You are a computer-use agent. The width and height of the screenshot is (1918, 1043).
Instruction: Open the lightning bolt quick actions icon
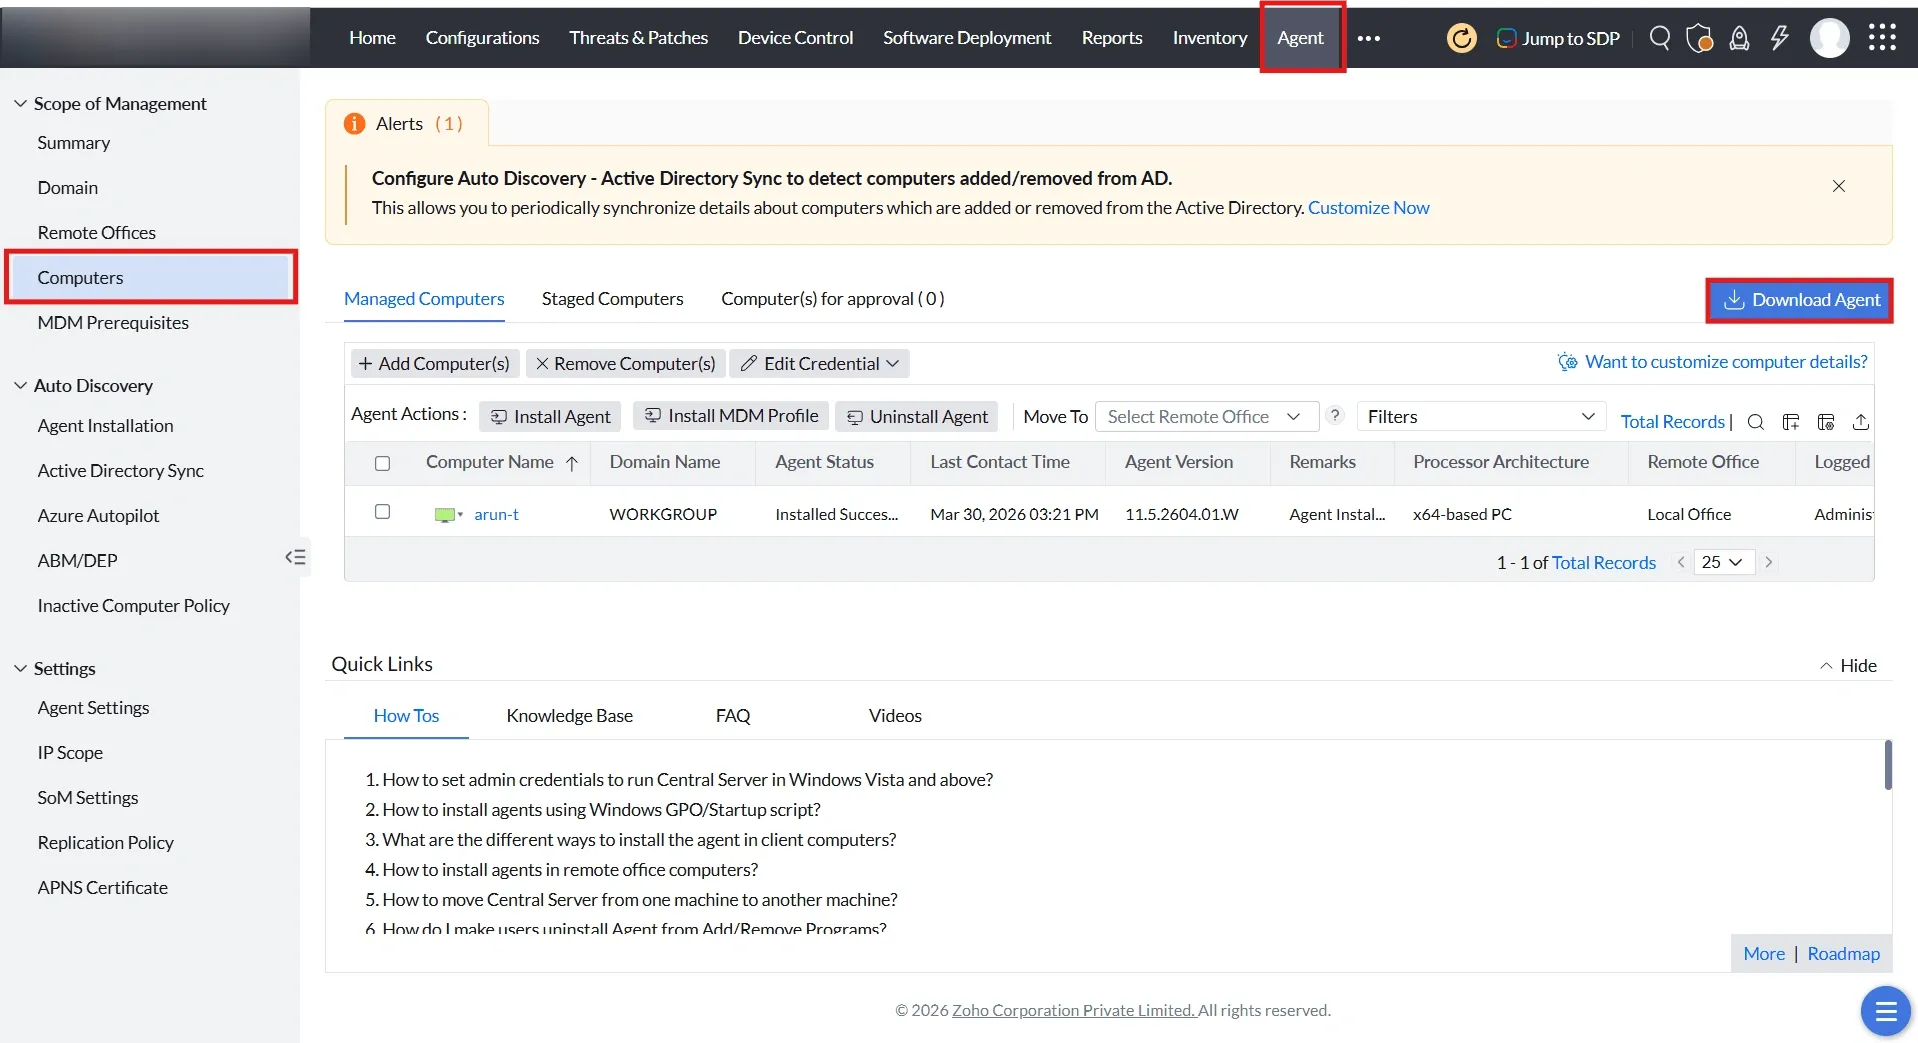point(1780,38)
